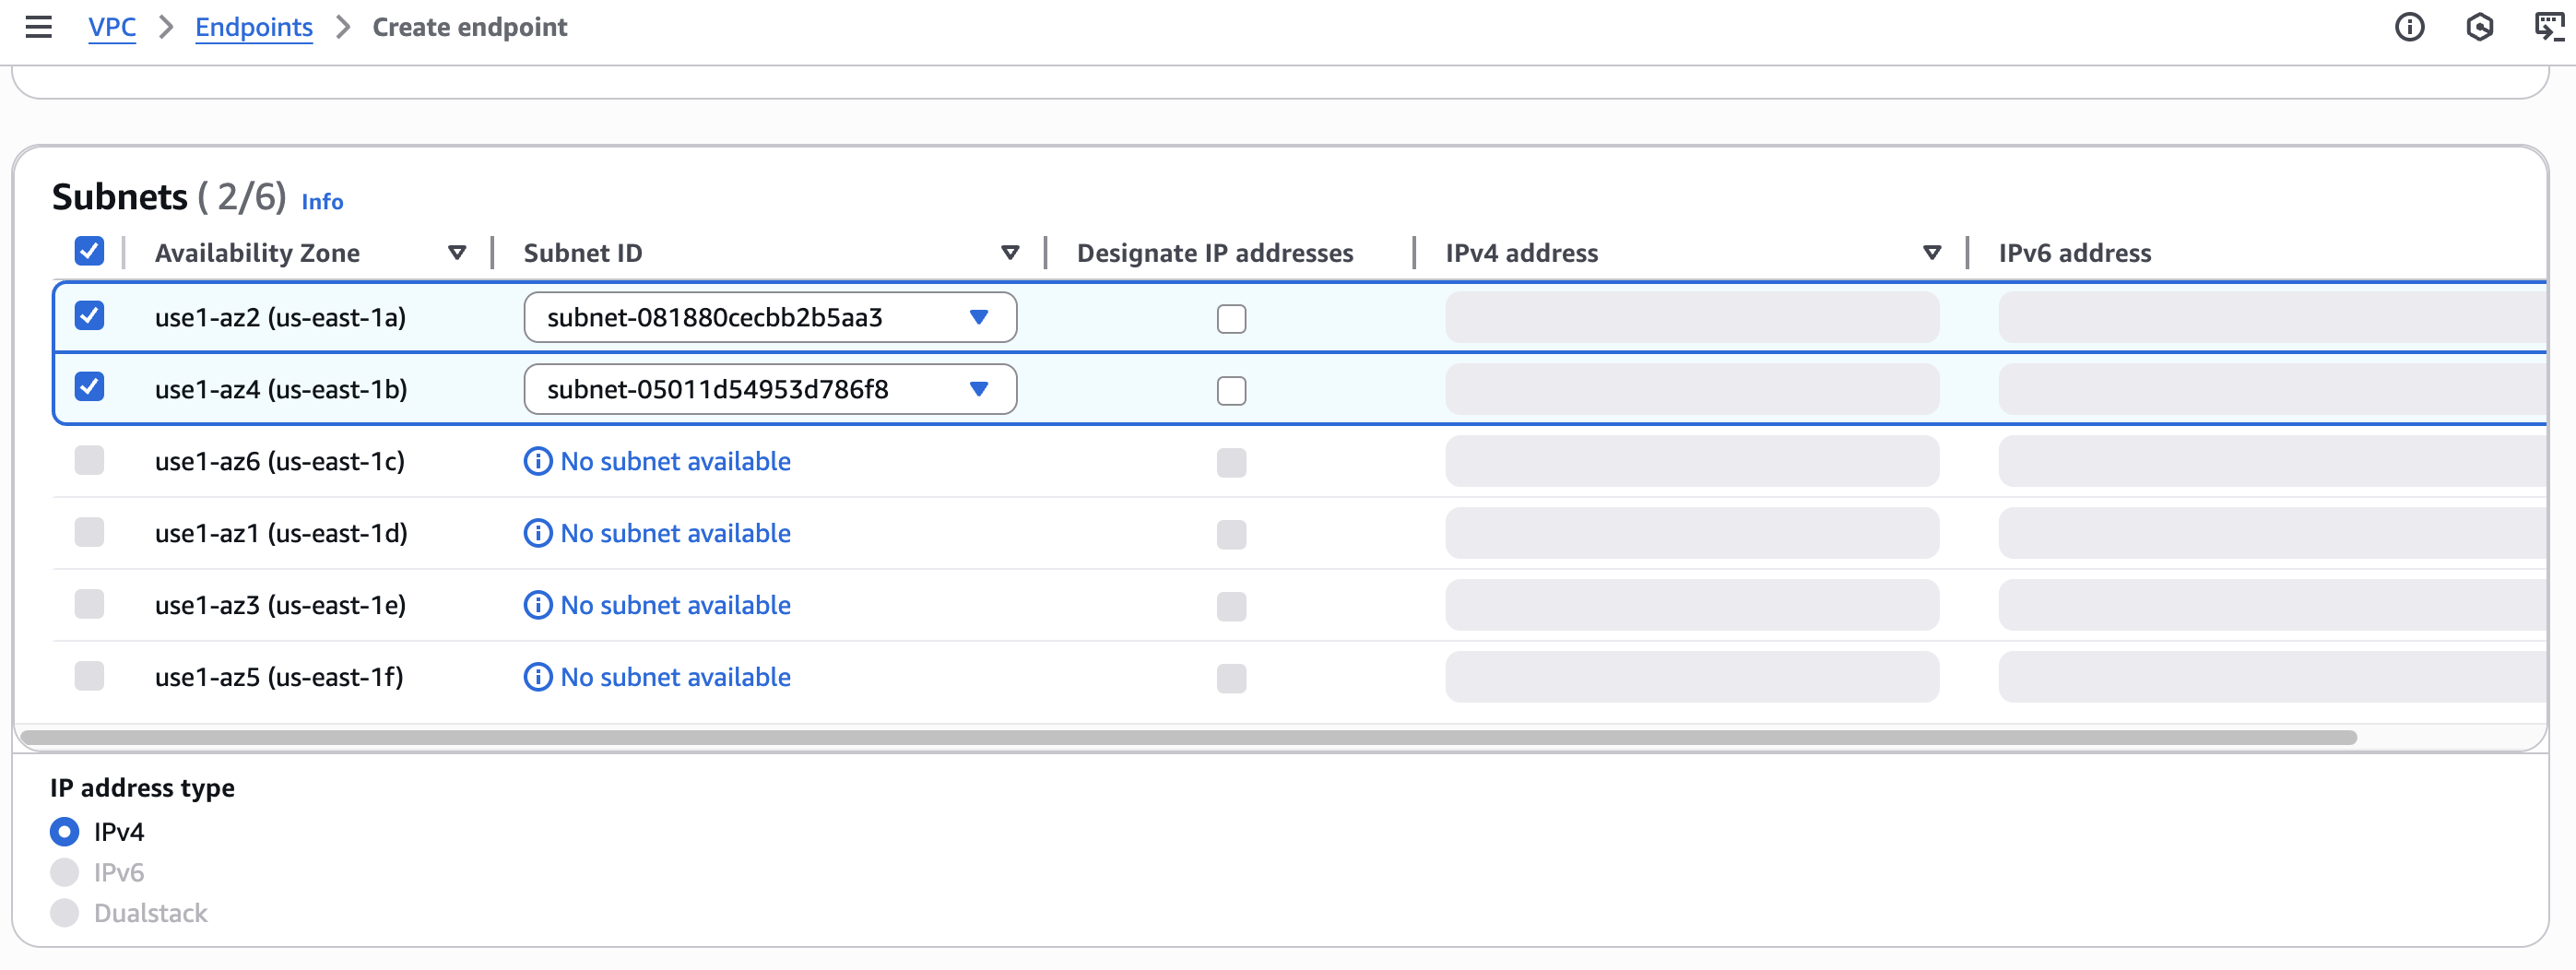Uncheck the use1-az4 (us-east-1b) row checkbox

pyautogui.click(x=89, y=388)
